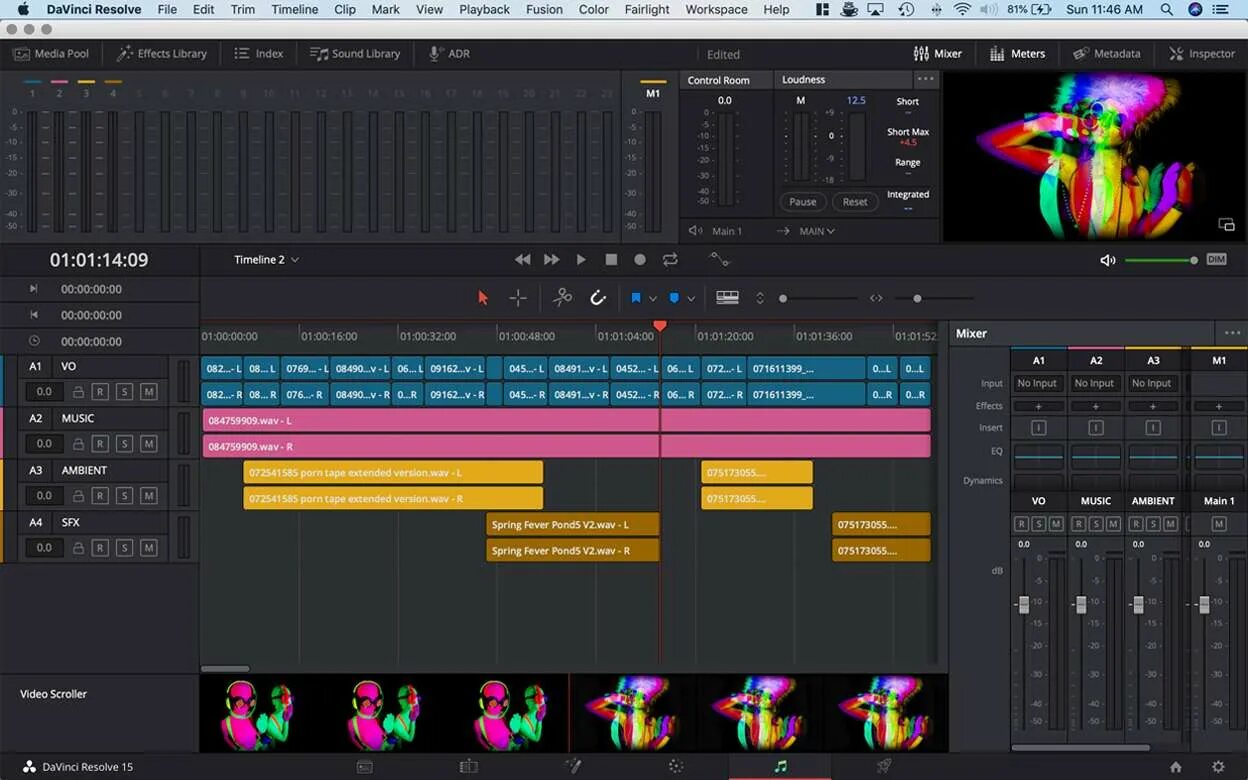Select No Input for mixer channel A1
The image size is (1248, 780).
[1038, 383]
